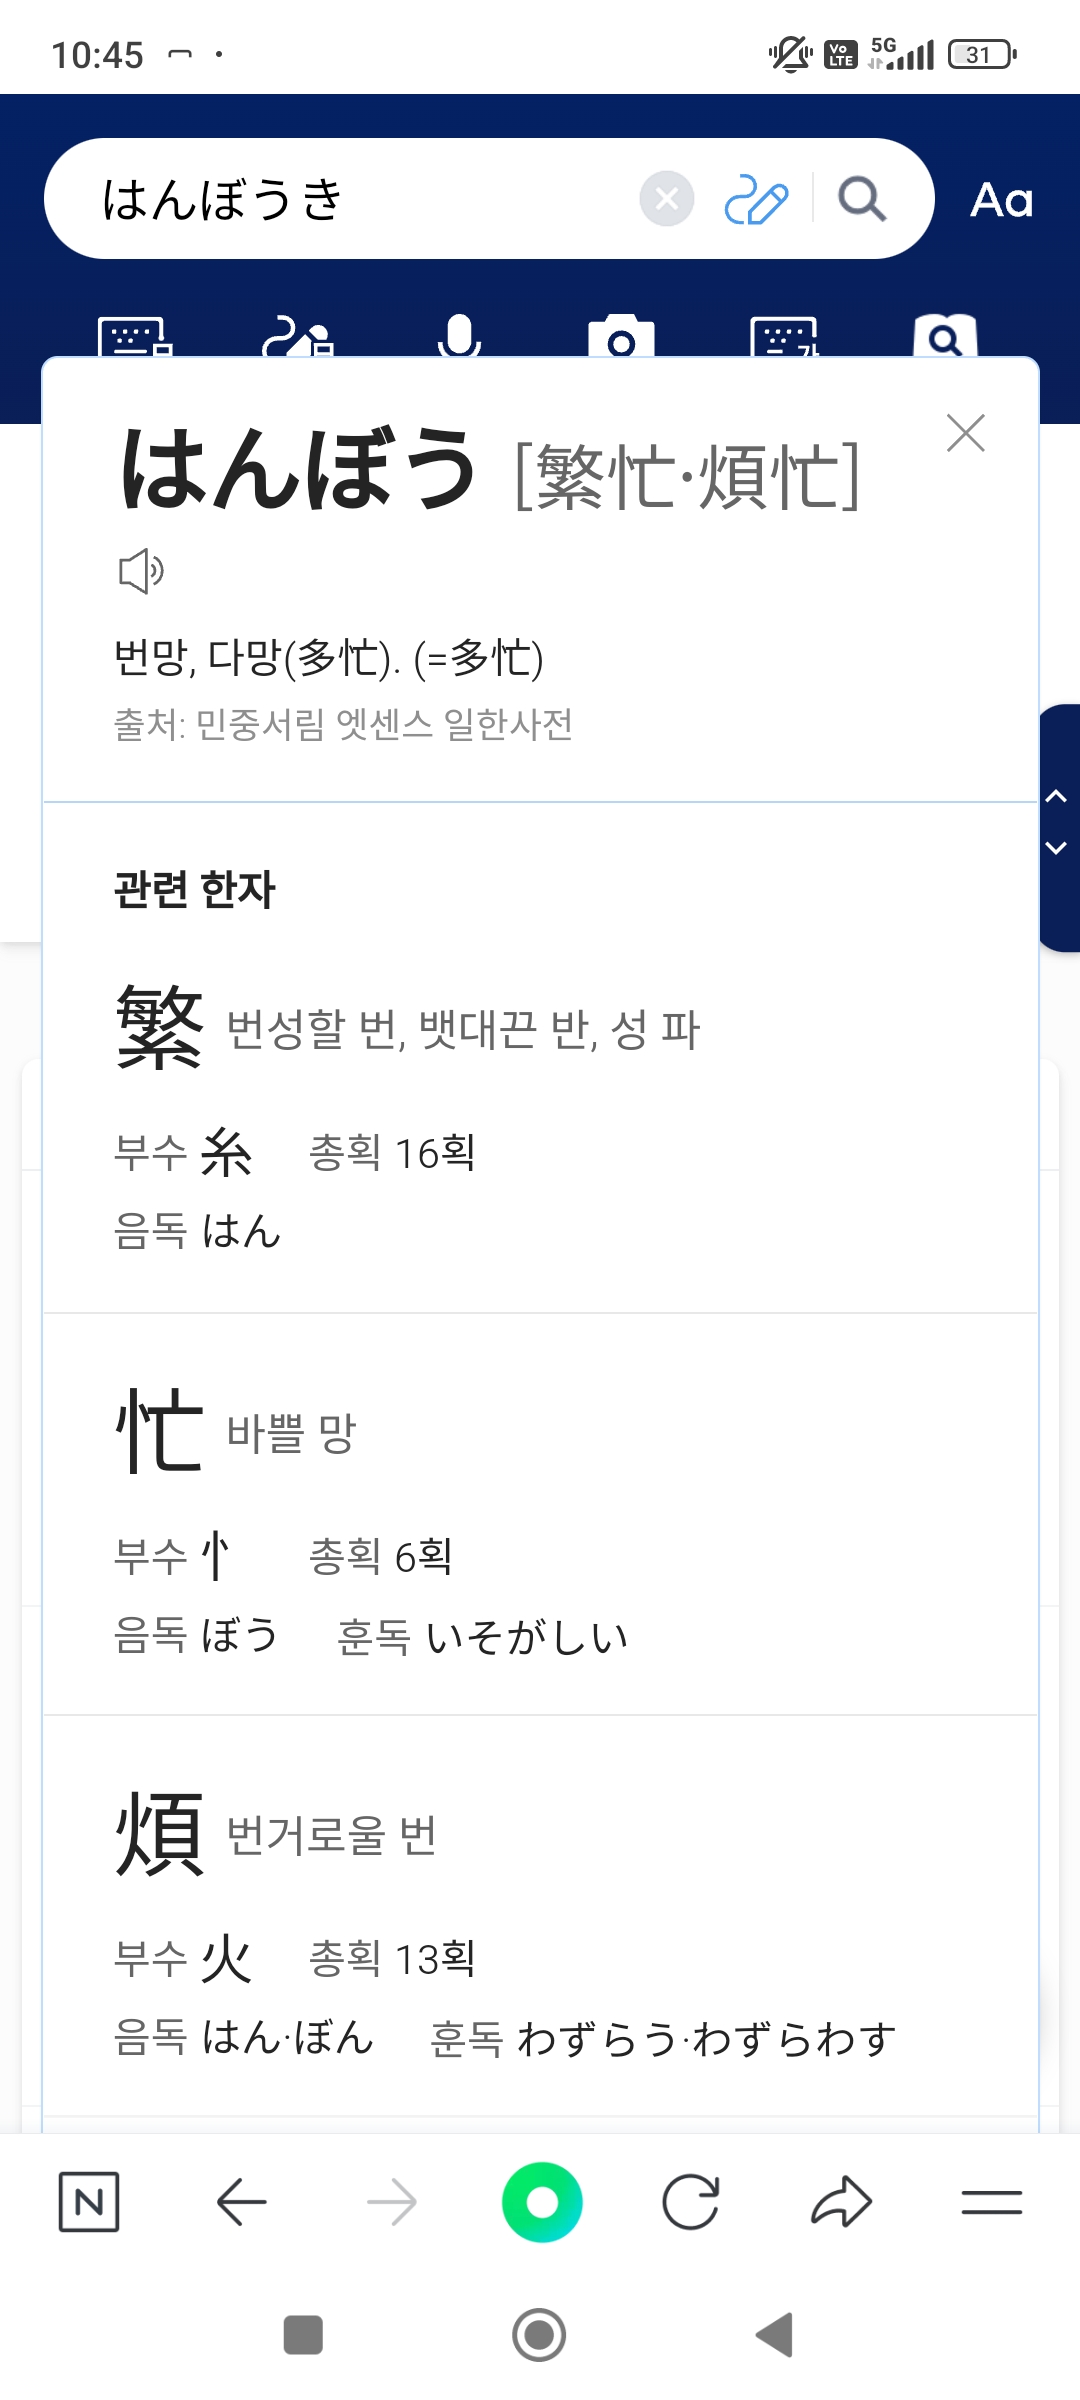1080x2400 pixels.
Task: Open the browser hamburger menu
Action: pos(991,2202)
